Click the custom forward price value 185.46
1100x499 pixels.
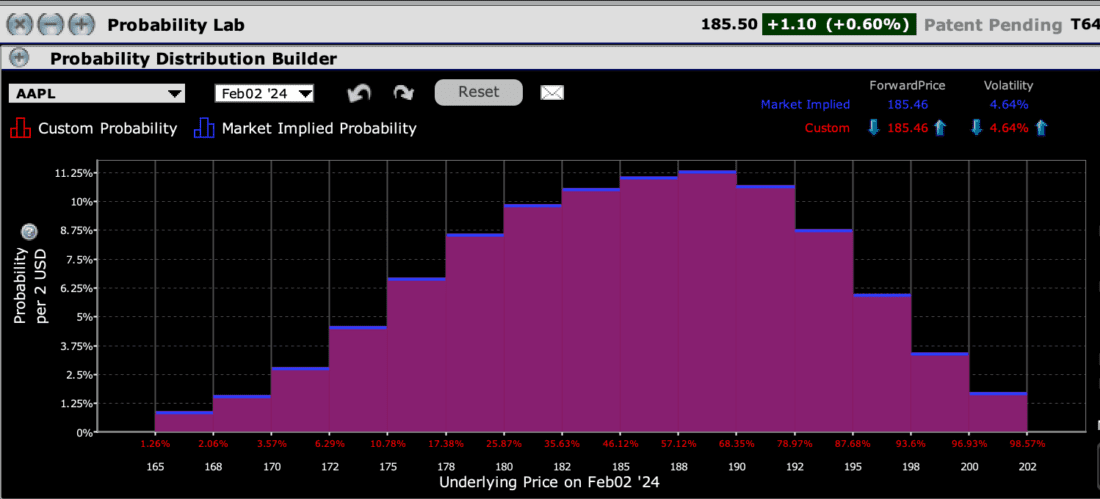(907, 128)
